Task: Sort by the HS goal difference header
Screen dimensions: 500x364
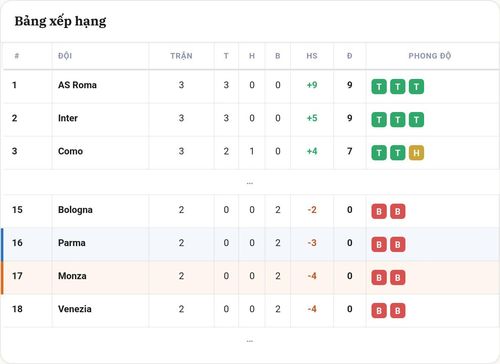Action: pos(312,56)
